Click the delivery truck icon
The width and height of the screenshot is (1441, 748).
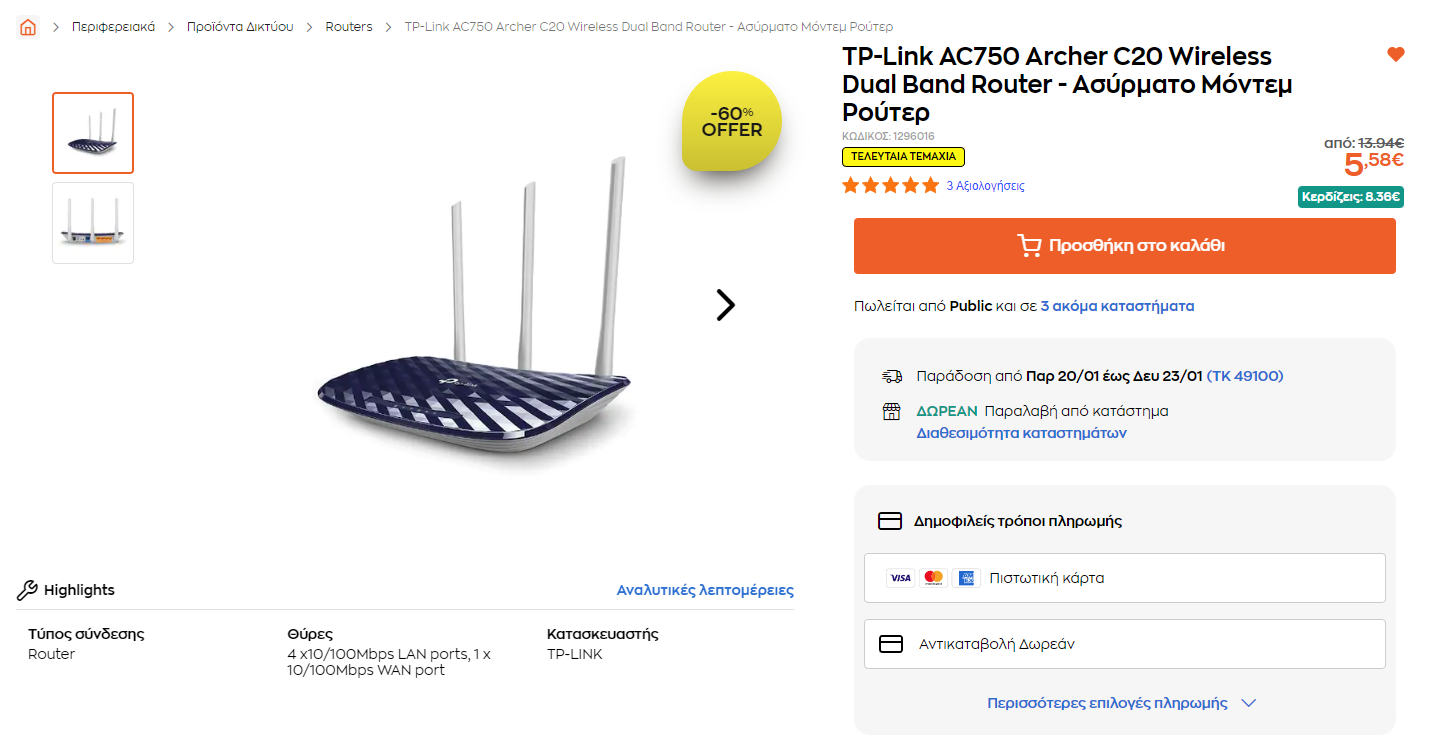(x=892, y=377)
